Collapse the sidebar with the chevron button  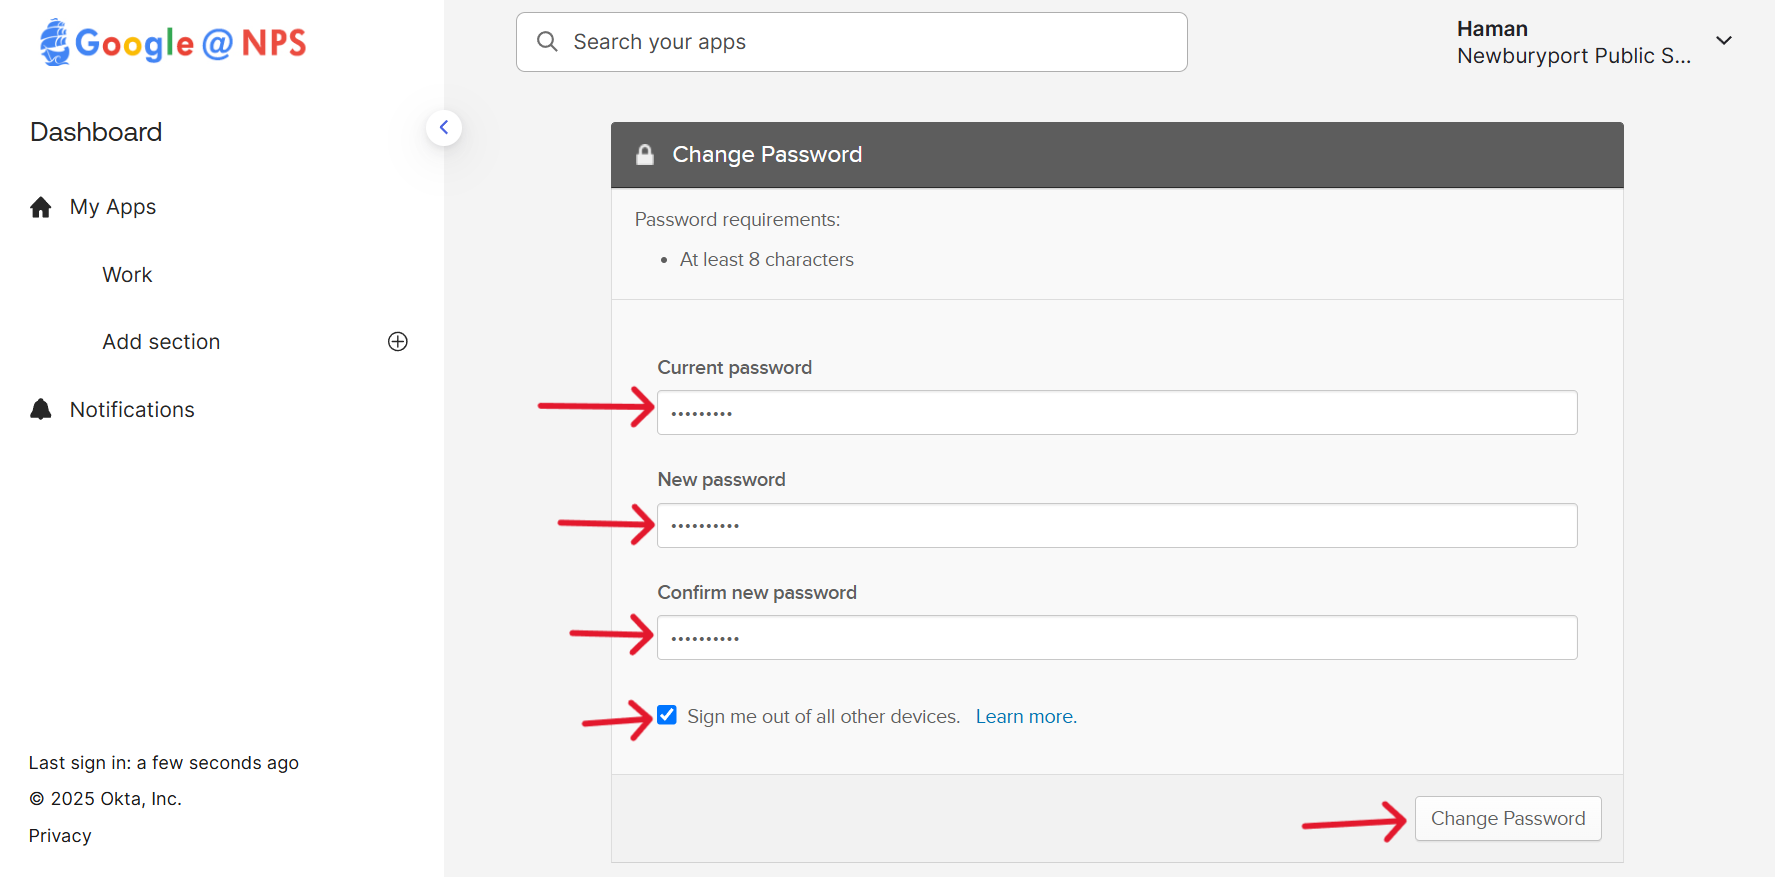click(444, 128)
